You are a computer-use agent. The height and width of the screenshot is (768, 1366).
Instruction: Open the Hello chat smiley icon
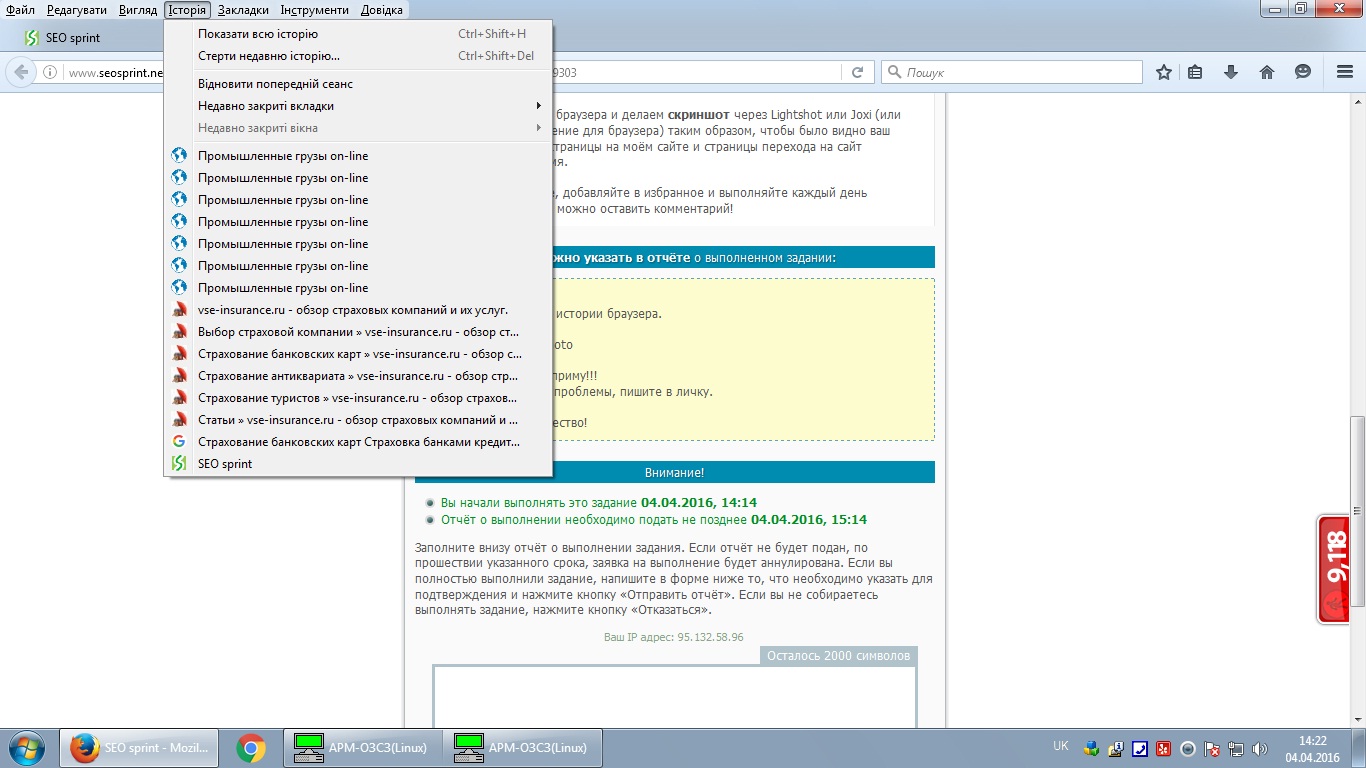[x=1303, y=72]
